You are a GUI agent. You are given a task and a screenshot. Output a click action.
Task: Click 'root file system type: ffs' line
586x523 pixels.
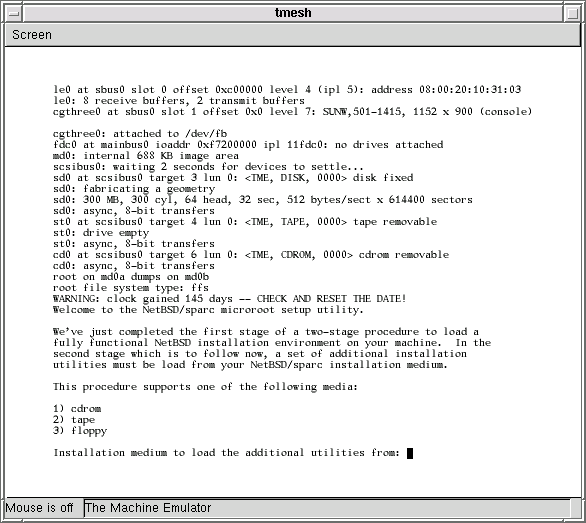click(131, 288)
